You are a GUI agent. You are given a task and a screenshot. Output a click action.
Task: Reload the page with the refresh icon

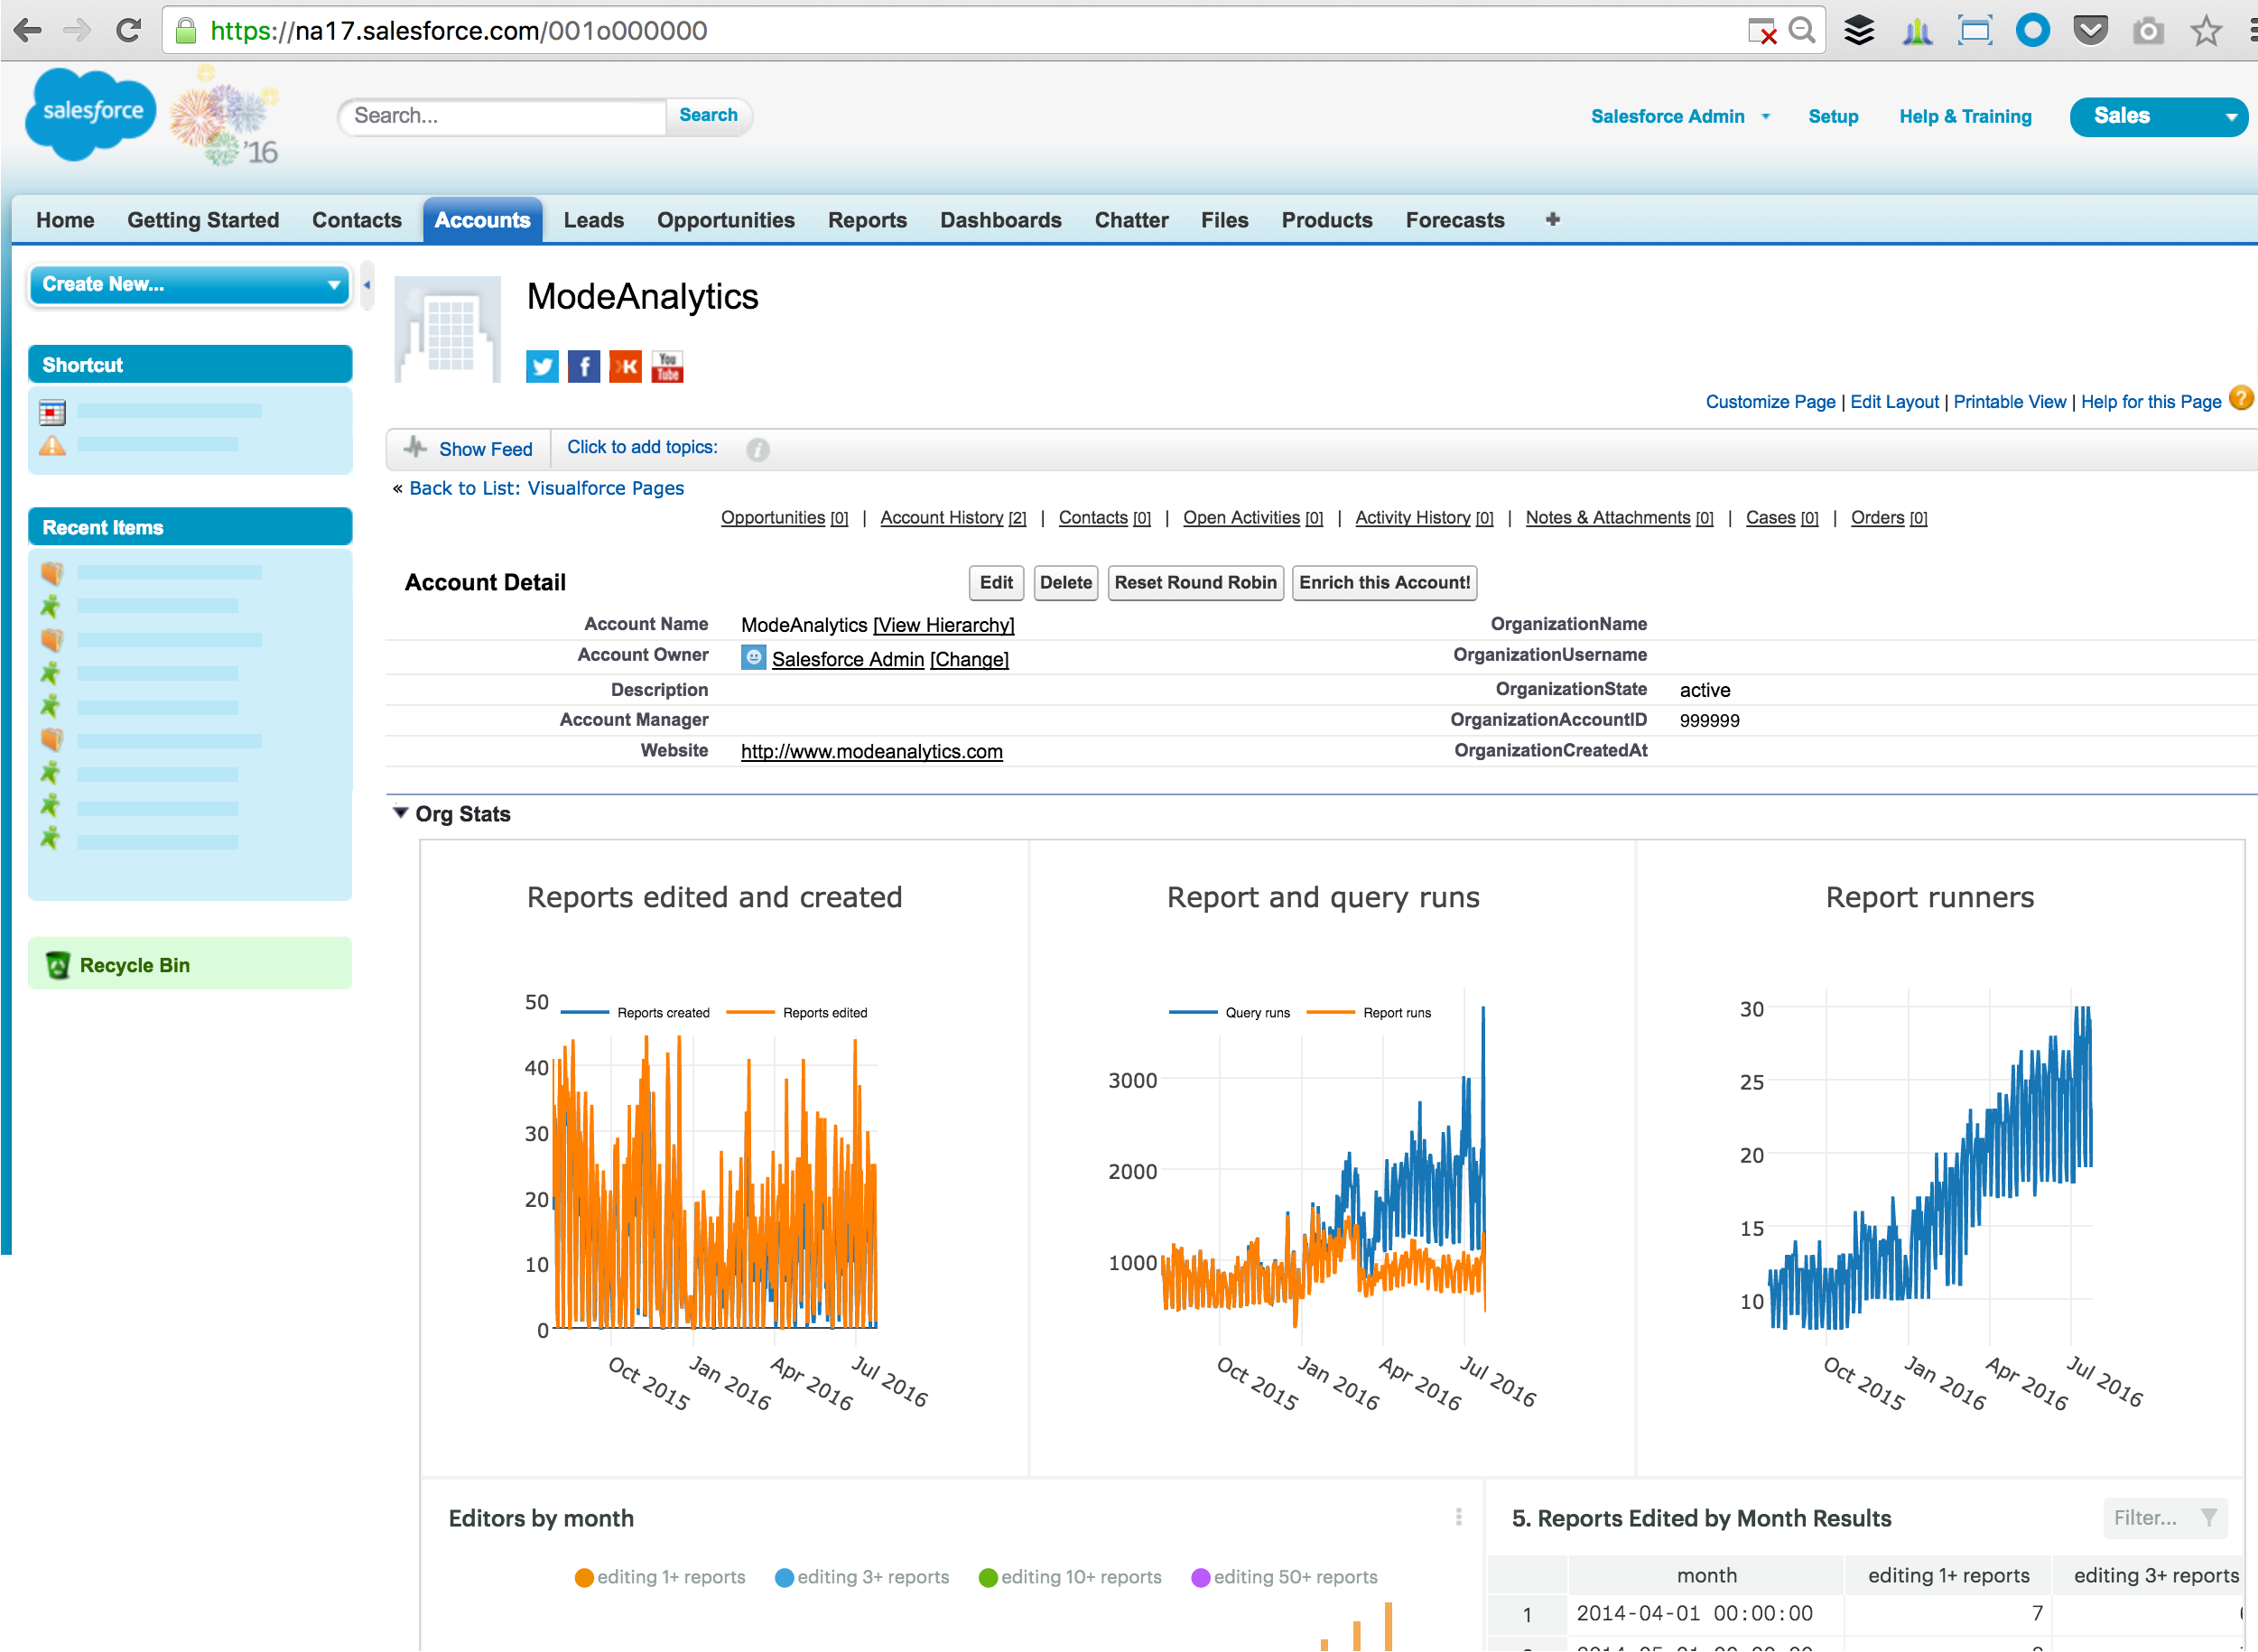point(128,31)
